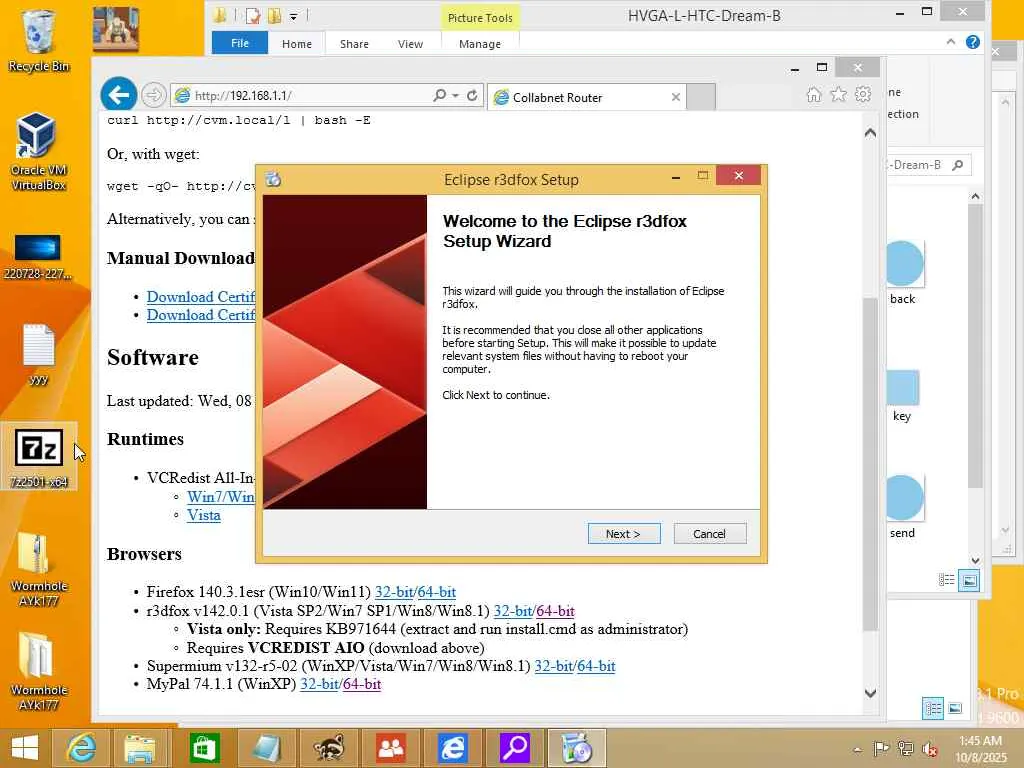Open the Win7/Win VCRedist link

221,497
